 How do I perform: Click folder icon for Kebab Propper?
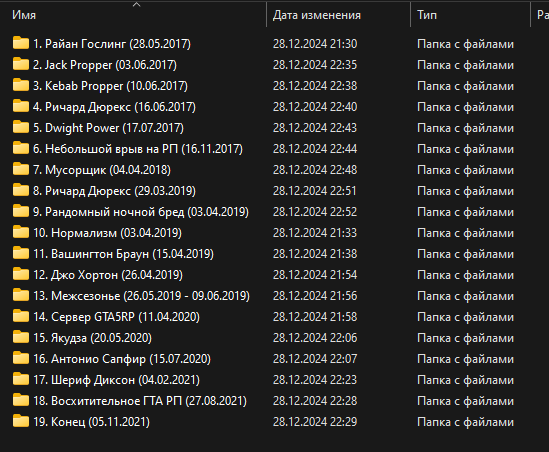[x=21, y=85]
